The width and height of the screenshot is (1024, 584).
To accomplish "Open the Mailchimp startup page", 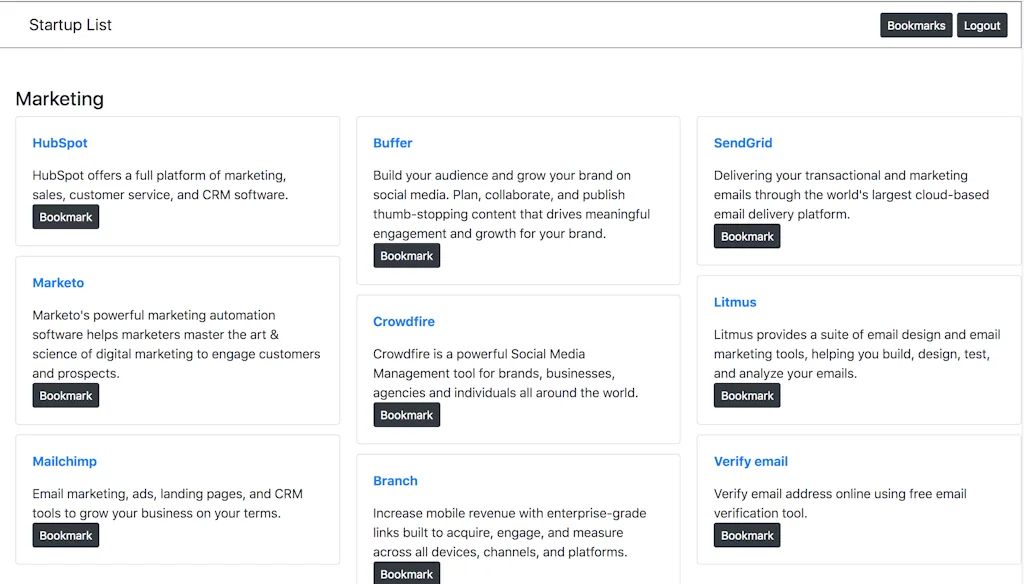I will (x=65, y=461).
